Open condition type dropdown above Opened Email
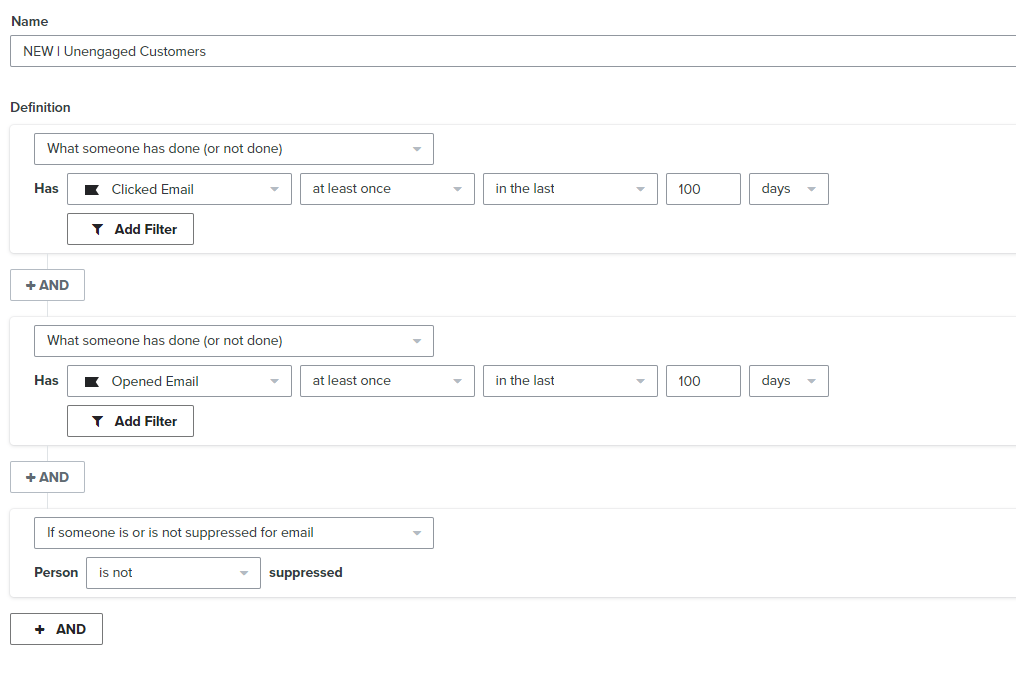 pos(234,341)
